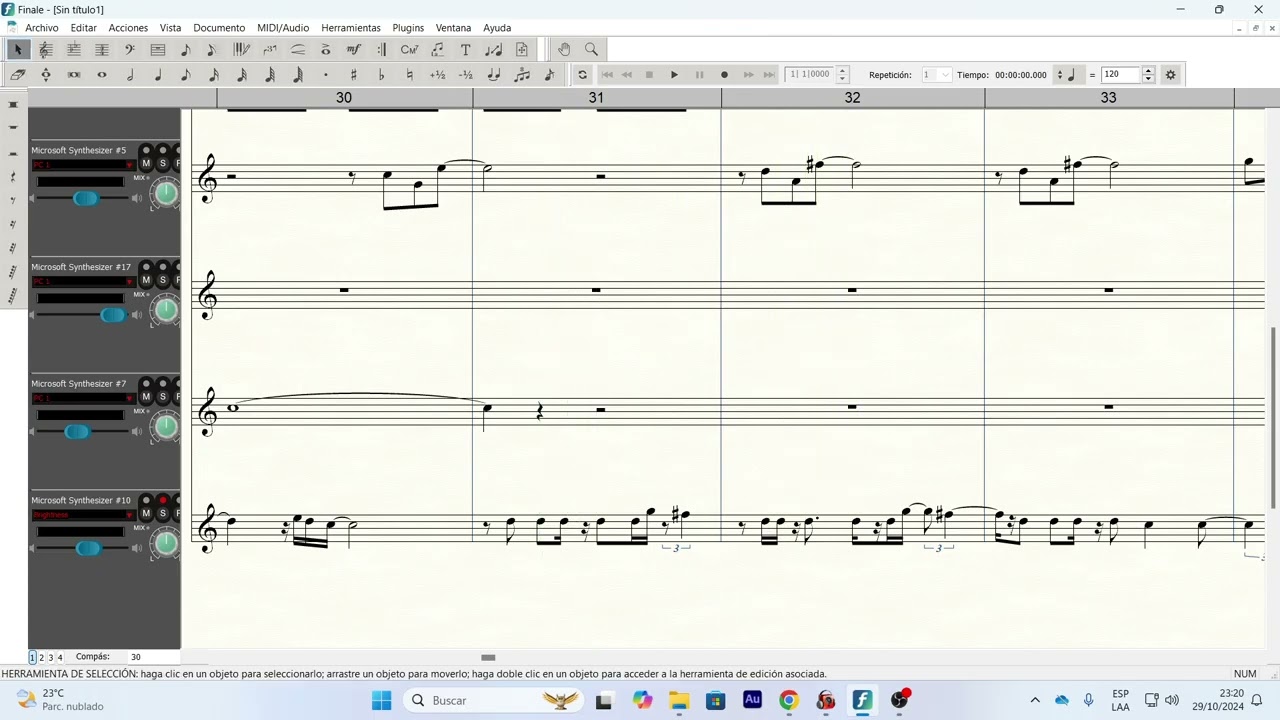This screenshot has height=720, width=1280.
Task: Solo Microsoft Synthesizer #10 track
Action: 163,514
